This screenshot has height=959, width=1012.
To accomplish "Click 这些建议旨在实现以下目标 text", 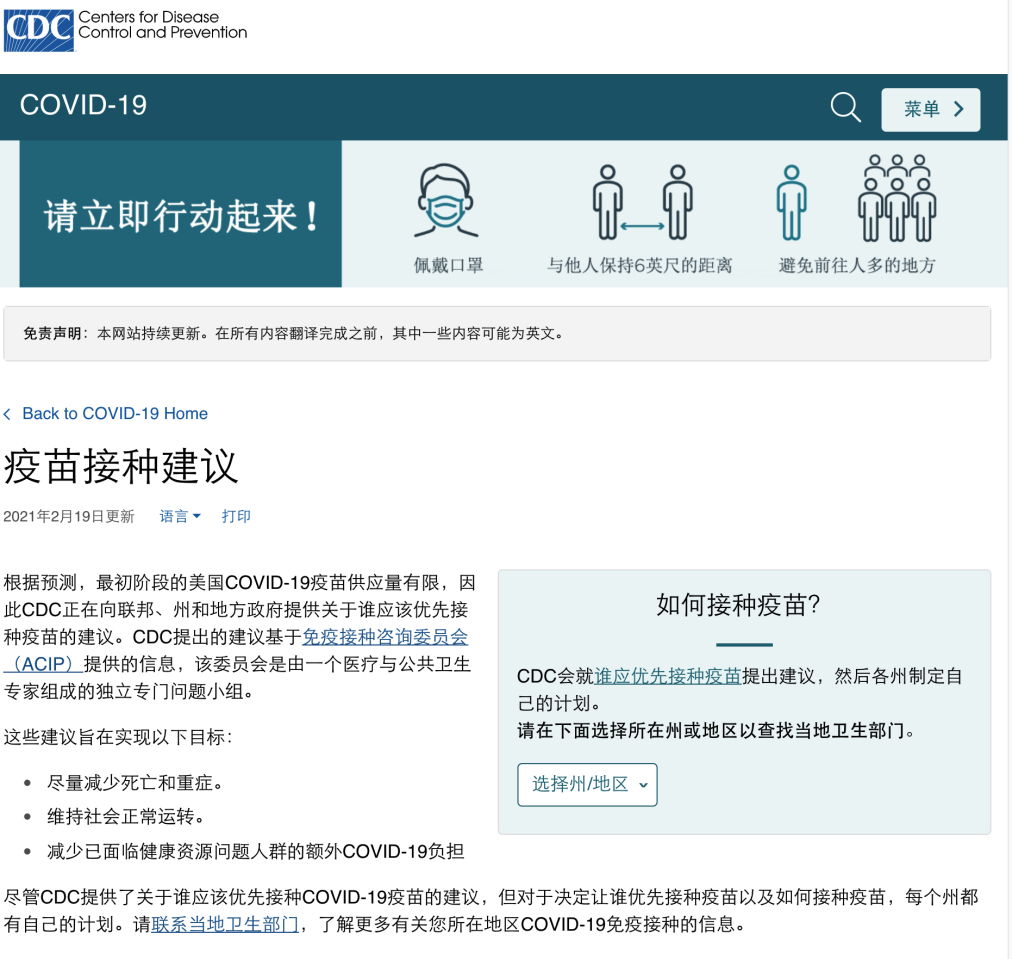I will pyautogui.click(x=118, y=737).
